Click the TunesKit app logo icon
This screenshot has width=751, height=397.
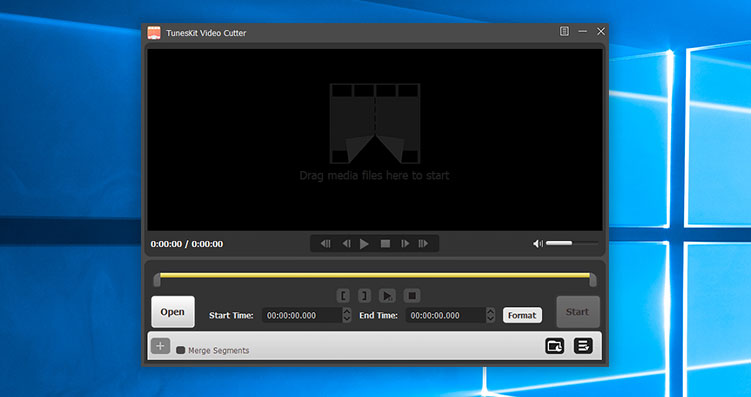(154, 33)
